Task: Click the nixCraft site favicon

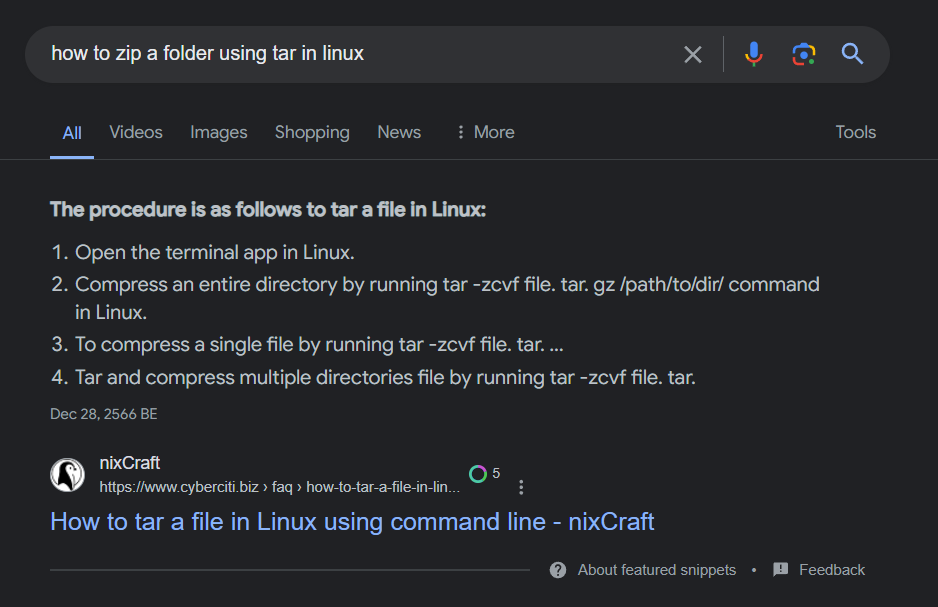Action: click(x=68, y=475)
